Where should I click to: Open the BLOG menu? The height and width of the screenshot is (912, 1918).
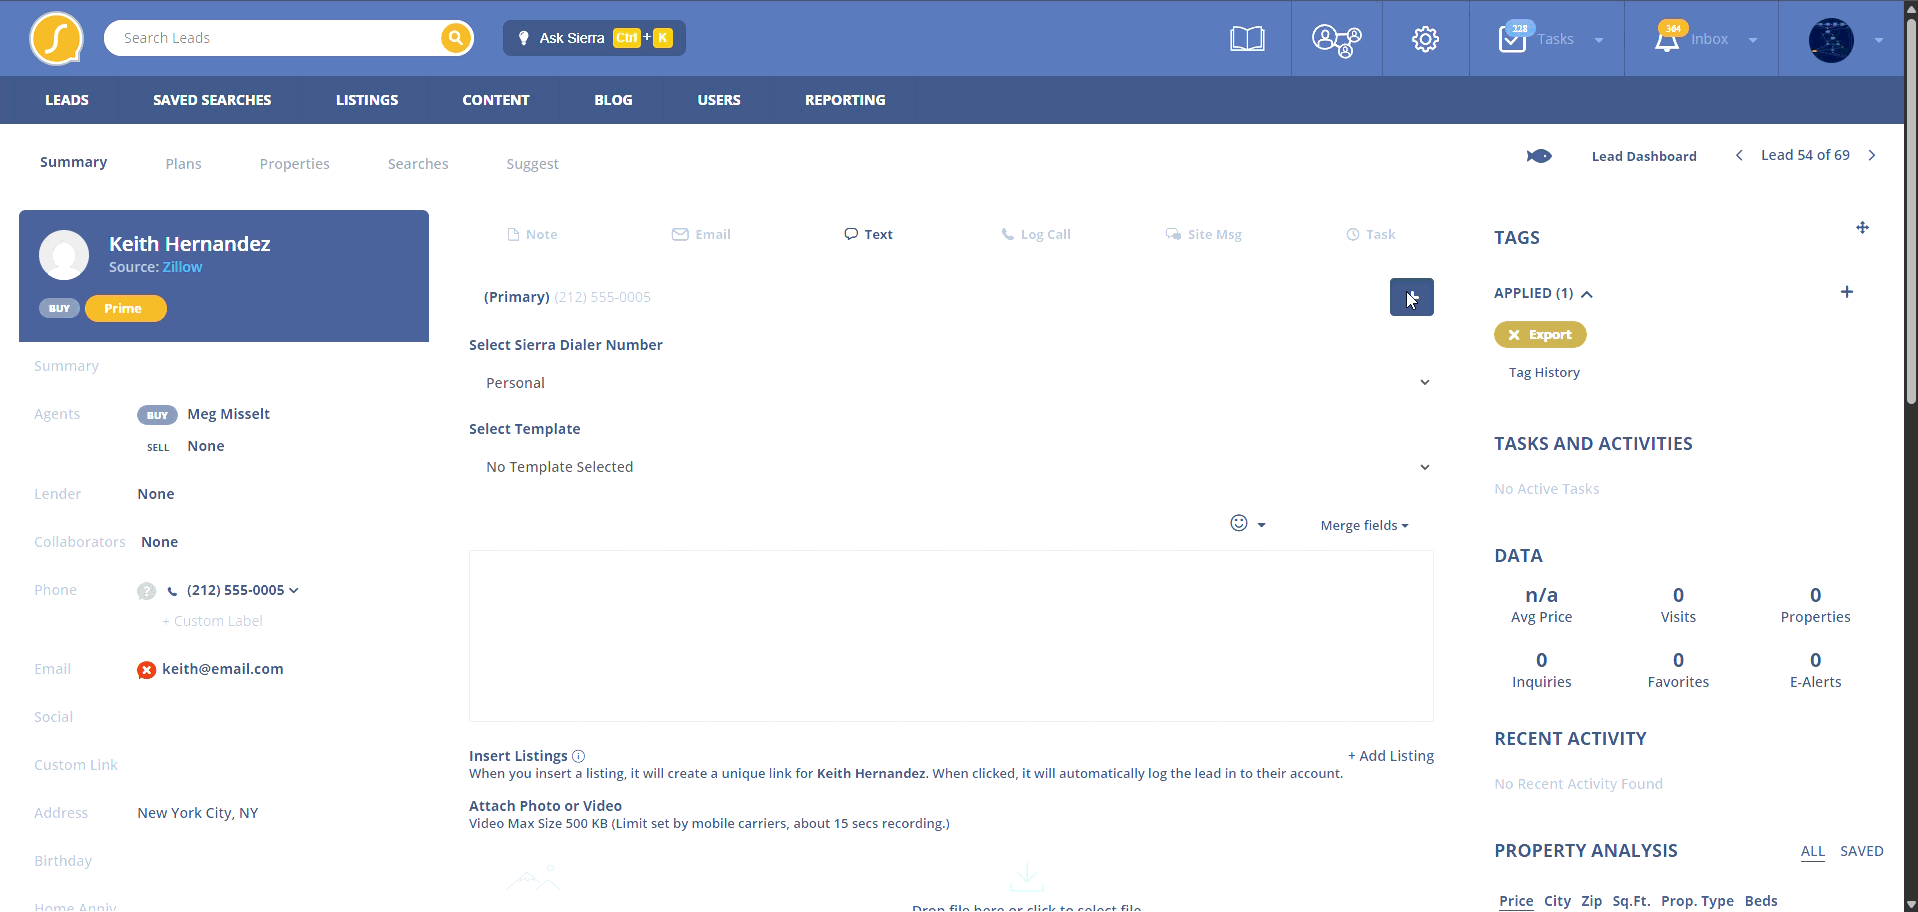point(613,100)
